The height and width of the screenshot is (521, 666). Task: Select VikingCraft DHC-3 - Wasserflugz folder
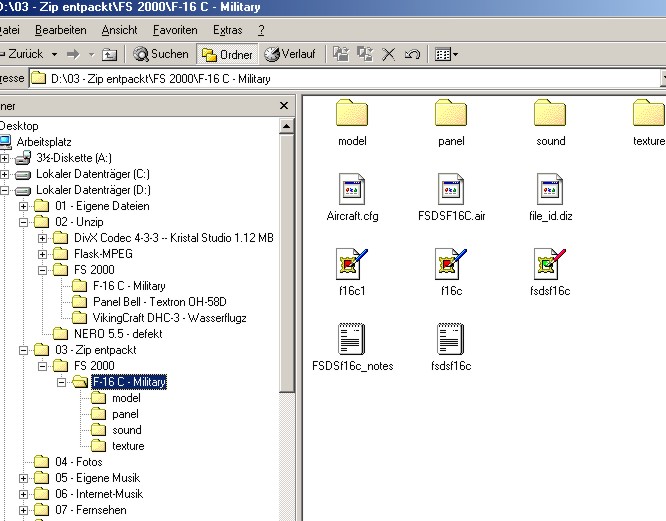pos(169,318)
